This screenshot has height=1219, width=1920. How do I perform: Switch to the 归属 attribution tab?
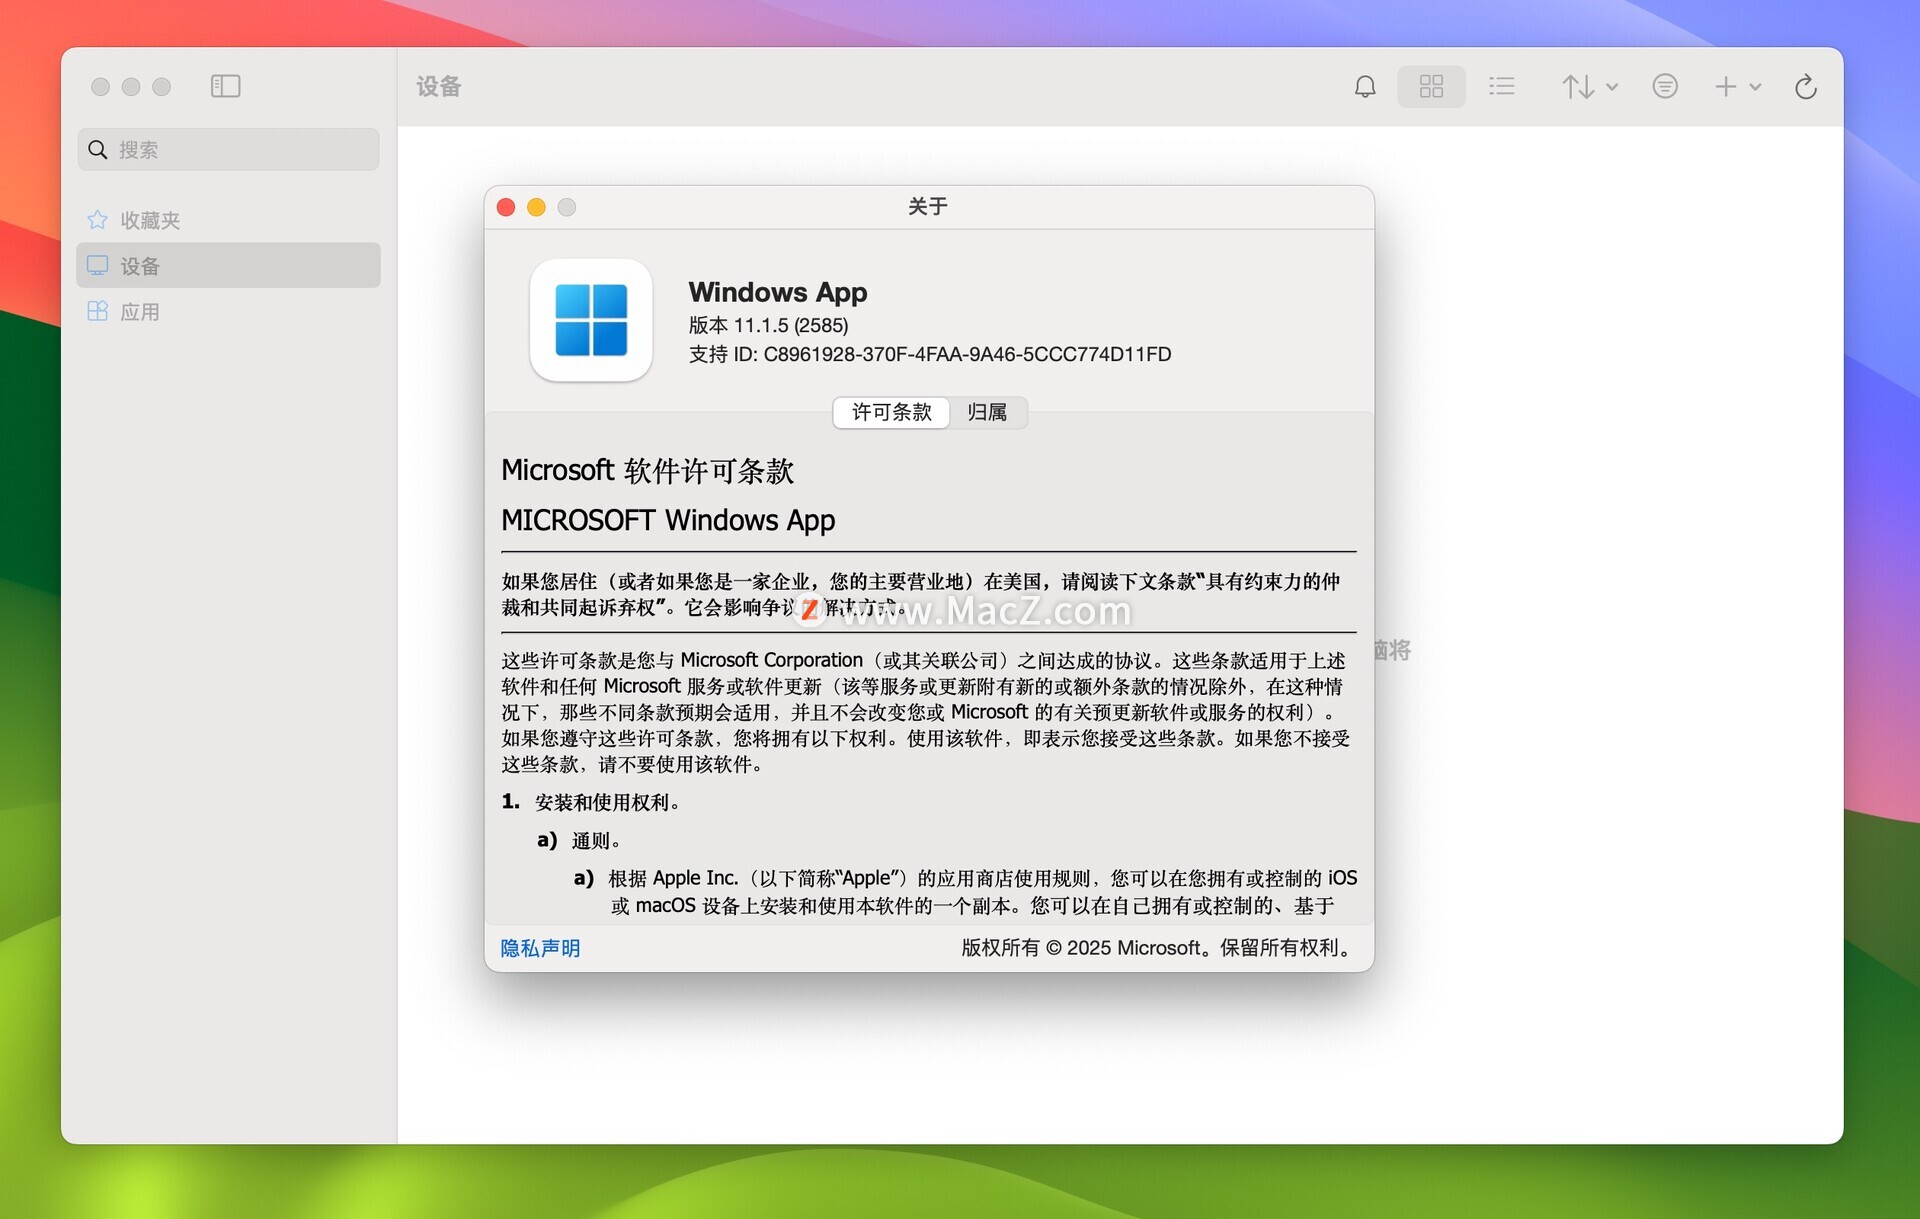pos(987,412)
